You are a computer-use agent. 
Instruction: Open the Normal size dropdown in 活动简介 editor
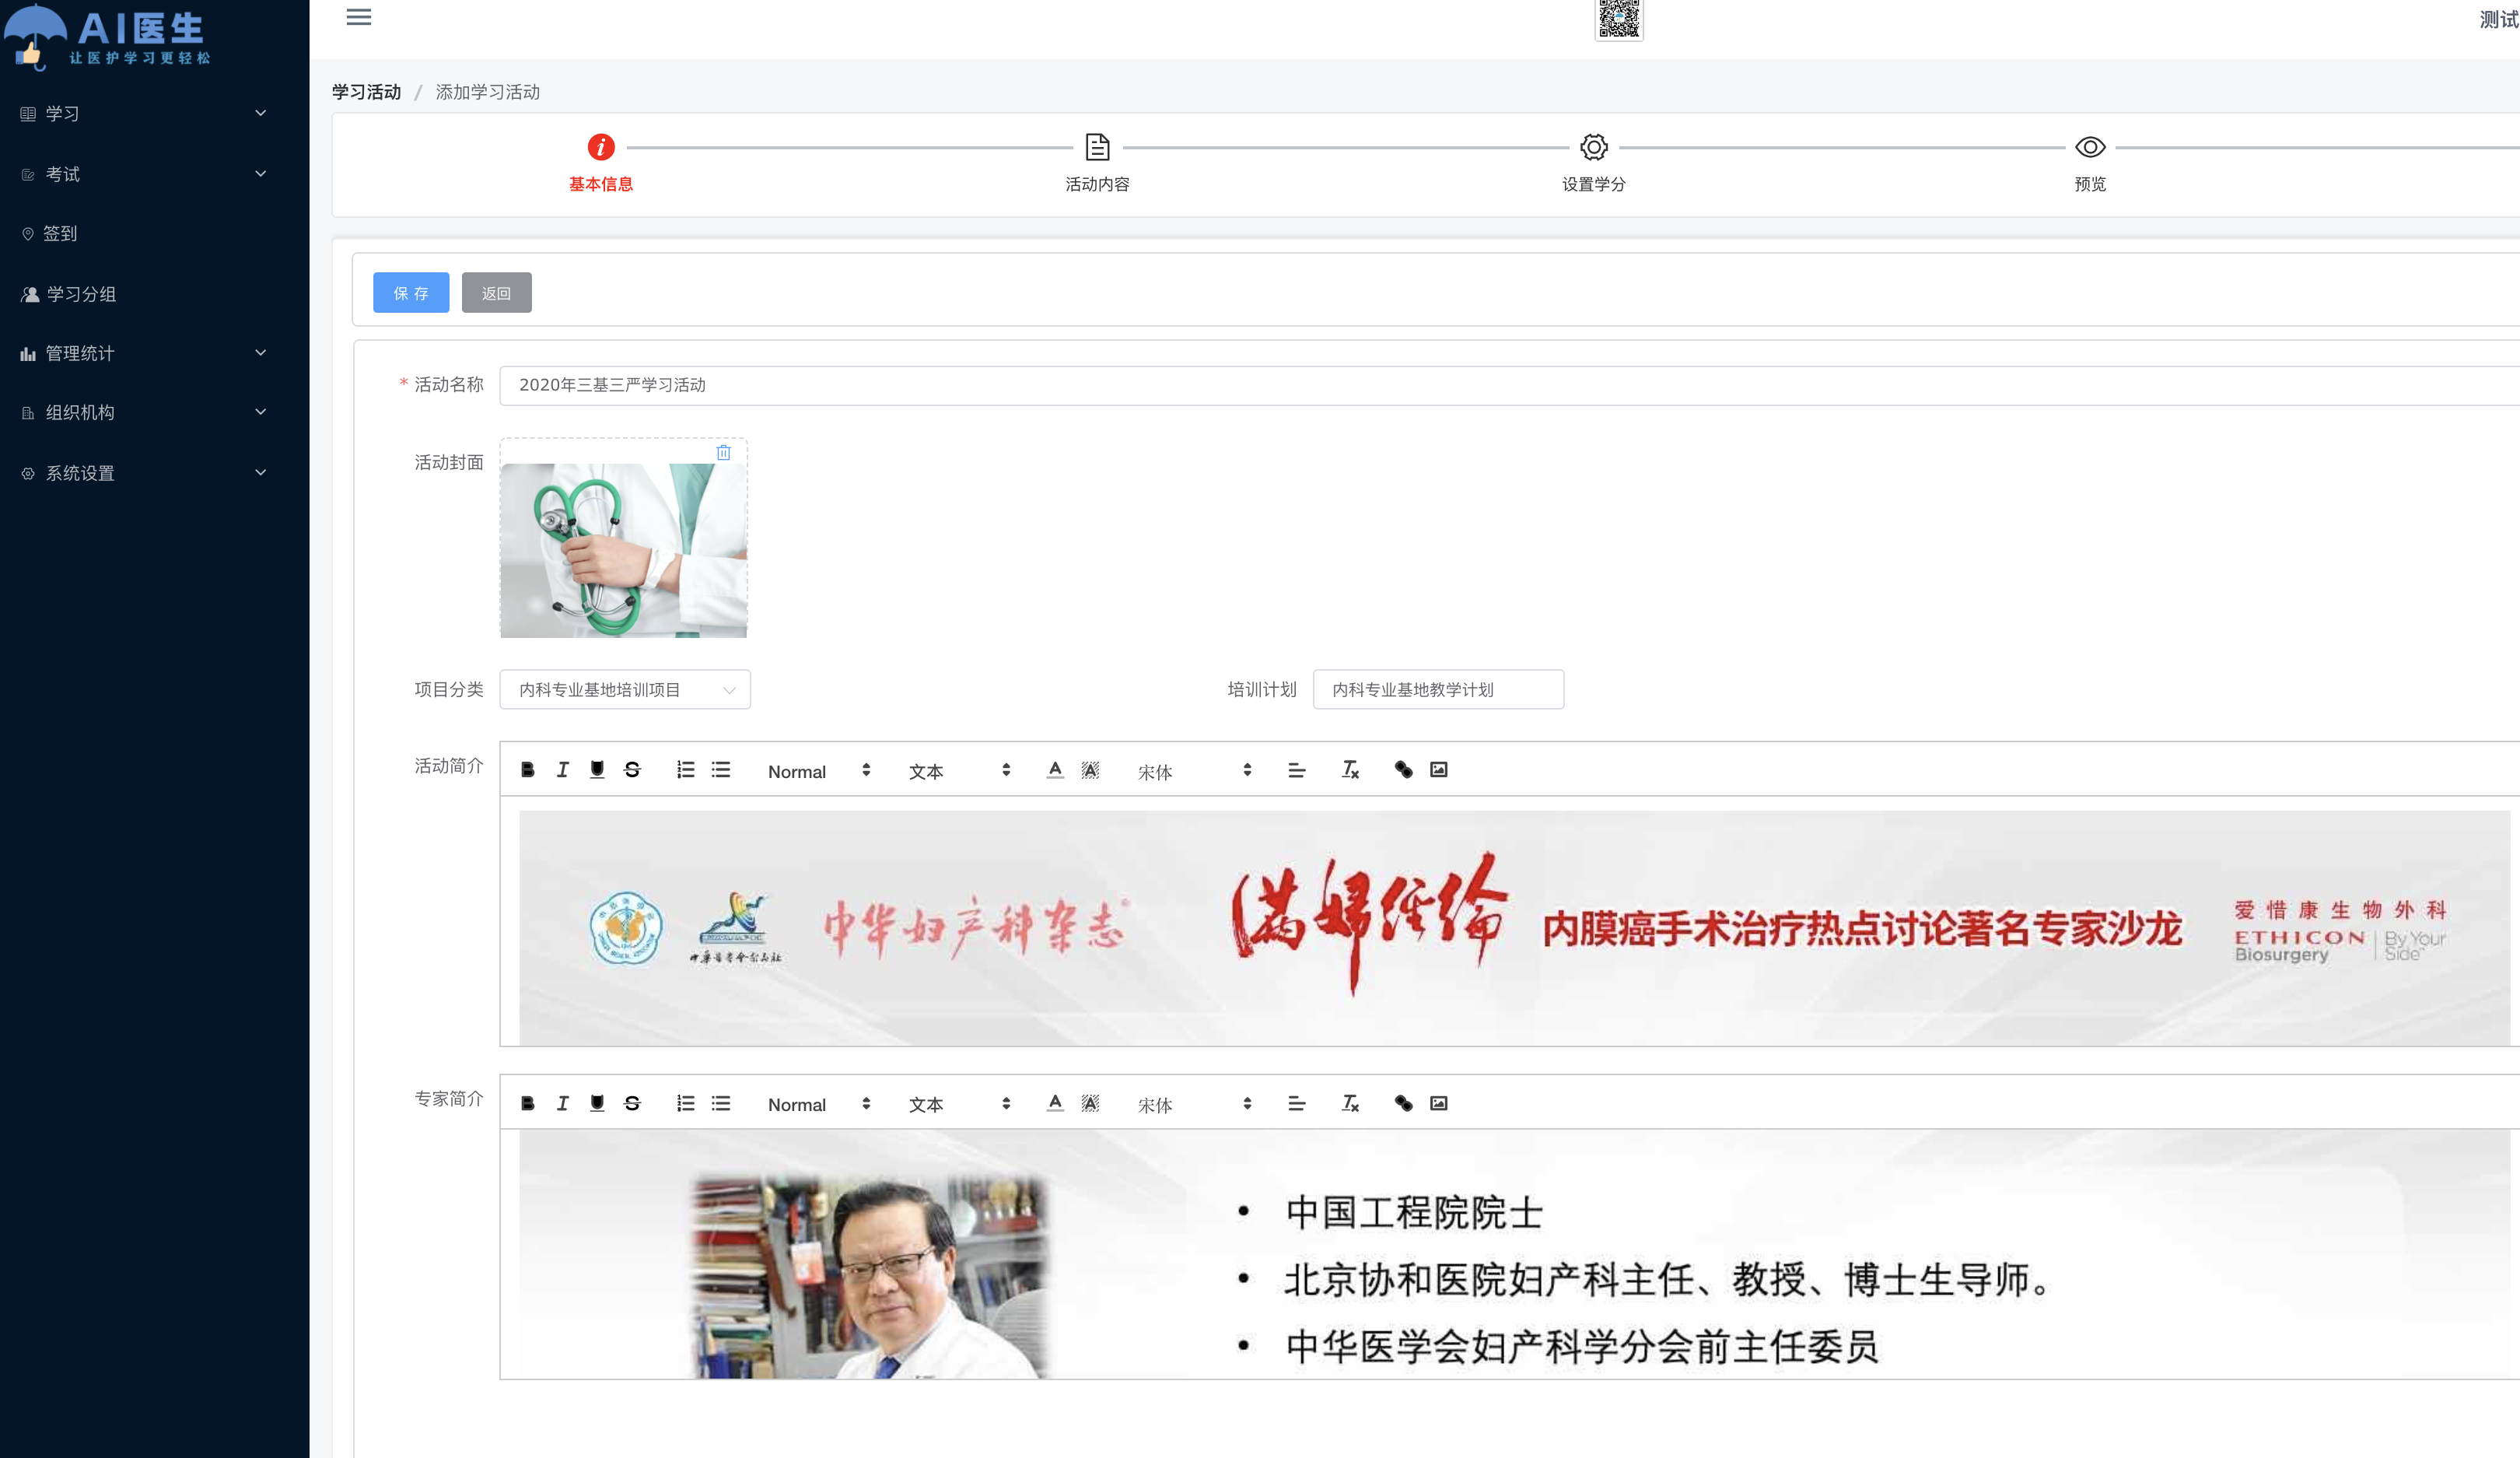pos(819,771)
